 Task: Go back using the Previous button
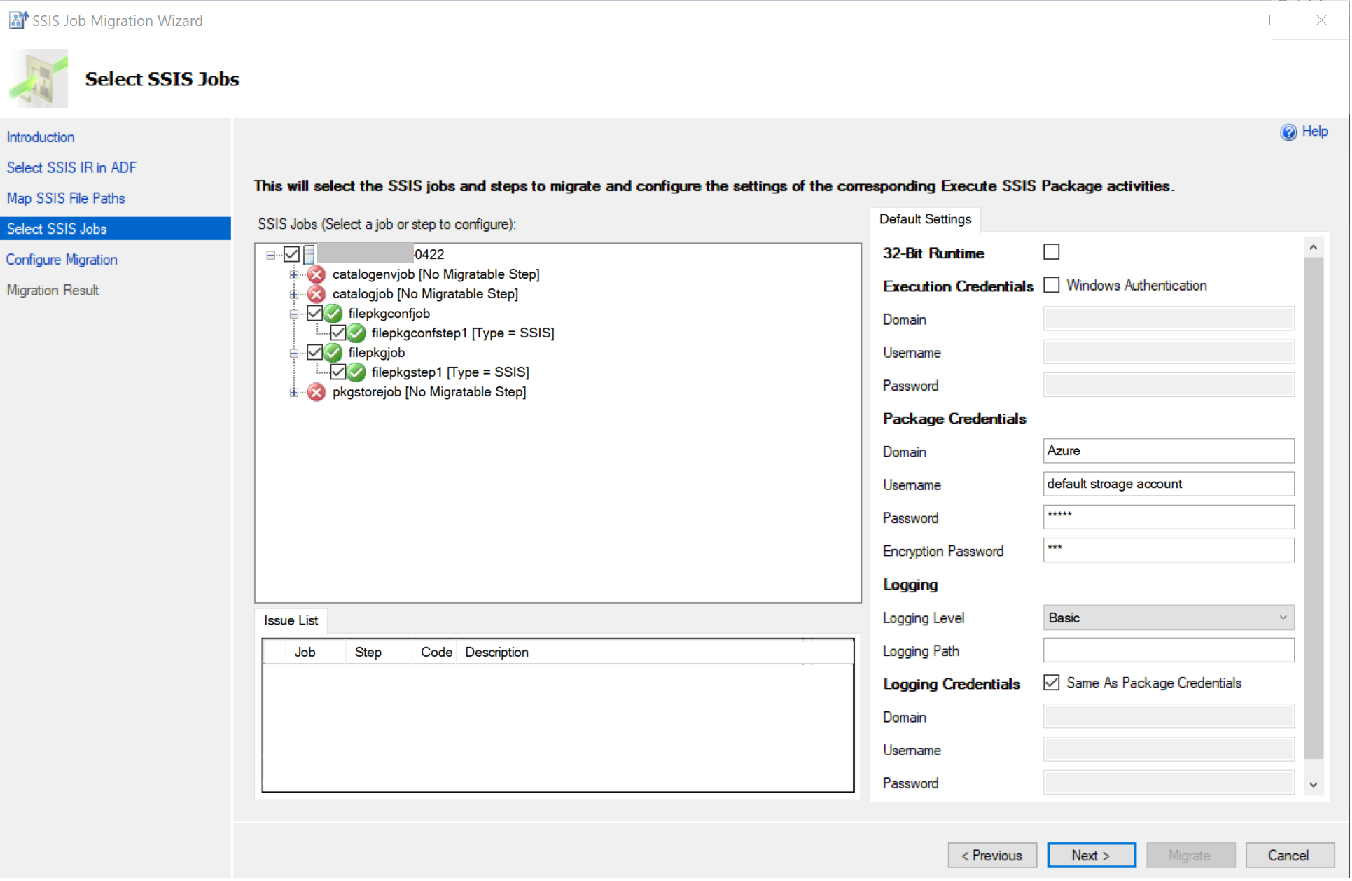pos(992,854)
